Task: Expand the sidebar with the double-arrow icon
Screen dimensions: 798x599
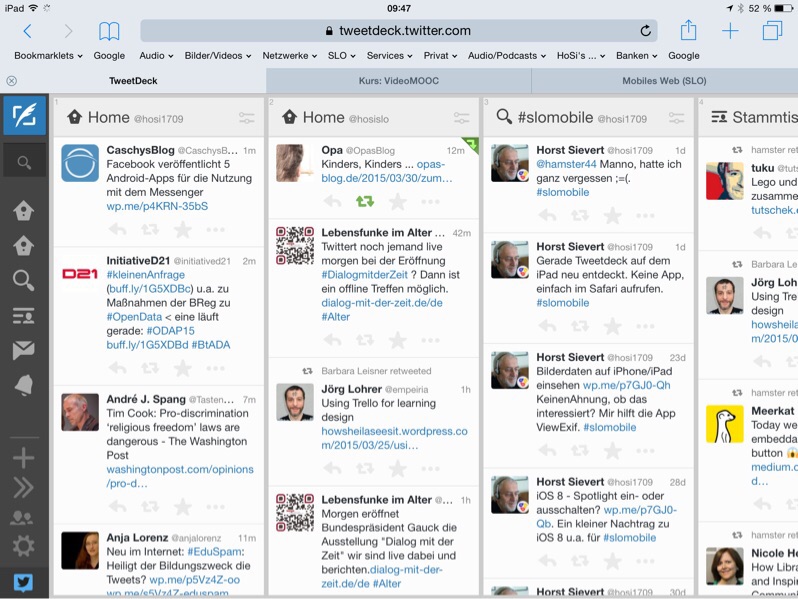Action: coord(23,488)
